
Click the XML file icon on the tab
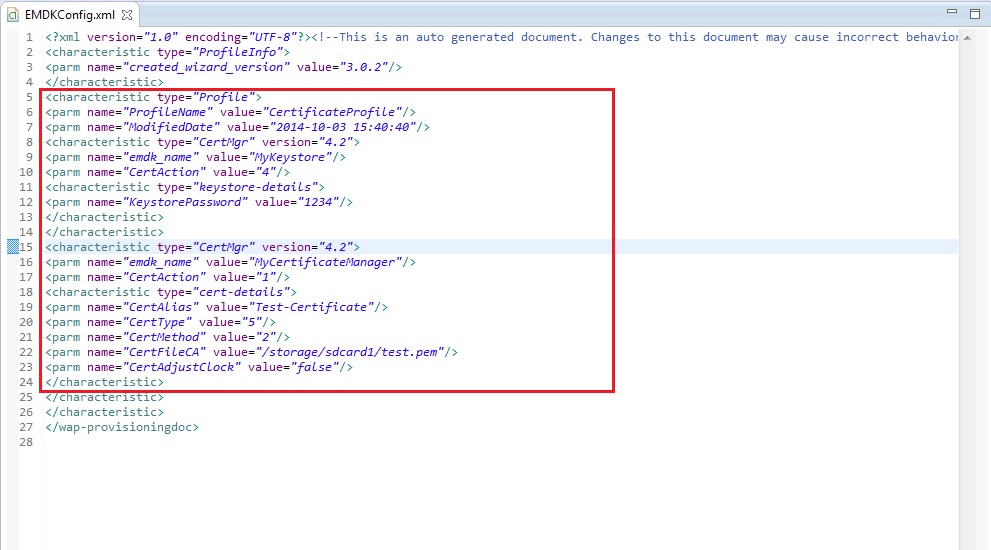point(13,15)
